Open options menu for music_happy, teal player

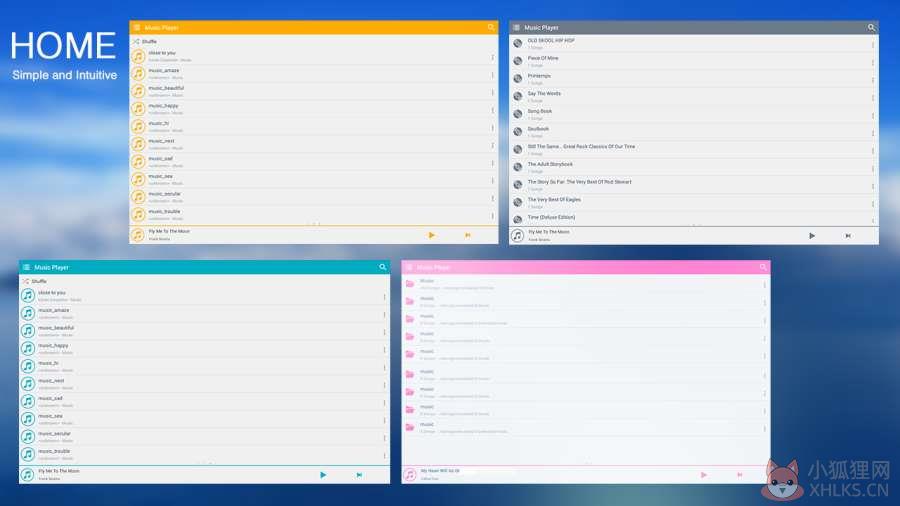point(384,349)
